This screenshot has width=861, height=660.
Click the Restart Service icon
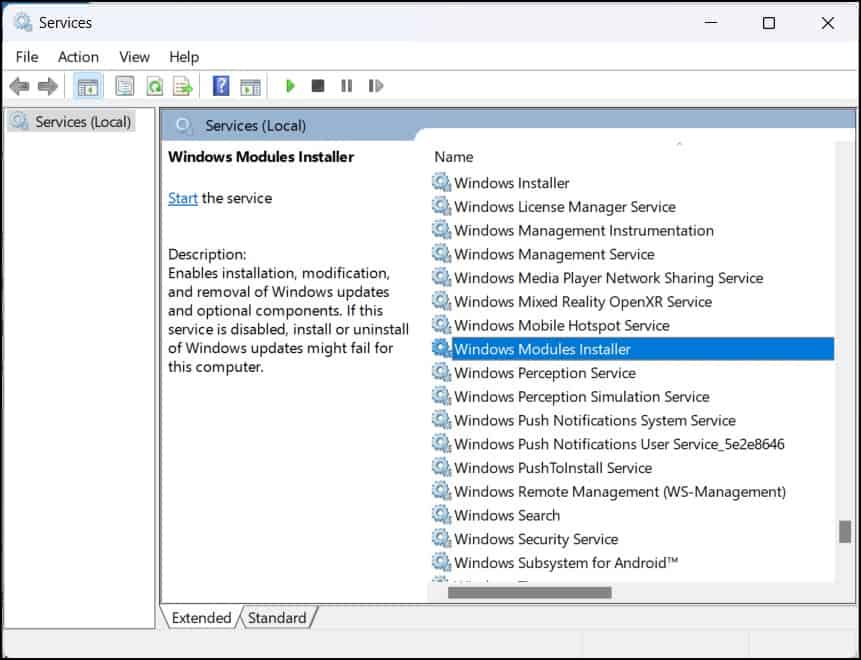[x=376, y=86]
